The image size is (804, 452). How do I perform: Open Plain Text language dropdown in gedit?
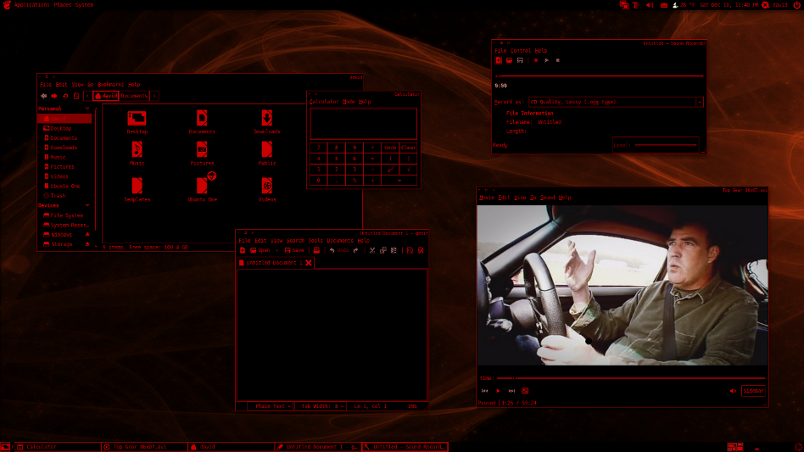271,406
